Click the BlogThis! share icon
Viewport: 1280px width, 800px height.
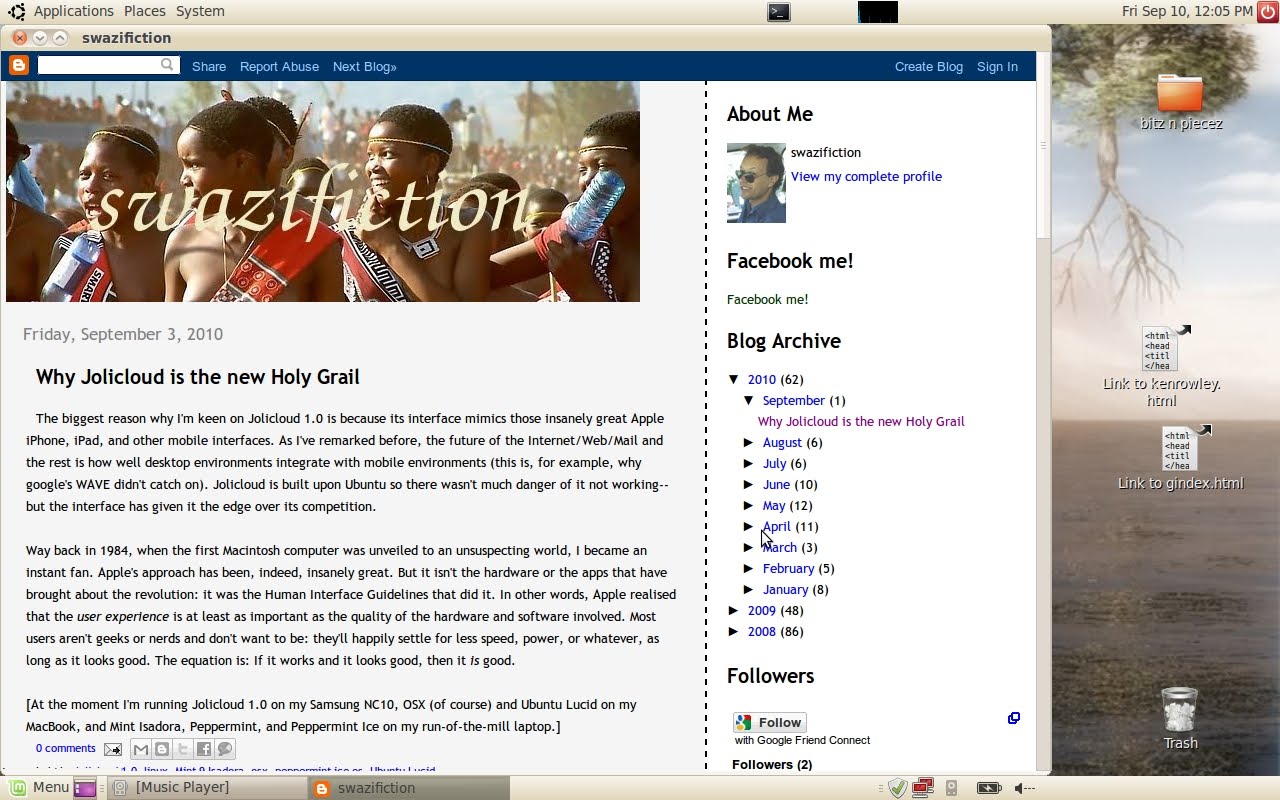162,749
